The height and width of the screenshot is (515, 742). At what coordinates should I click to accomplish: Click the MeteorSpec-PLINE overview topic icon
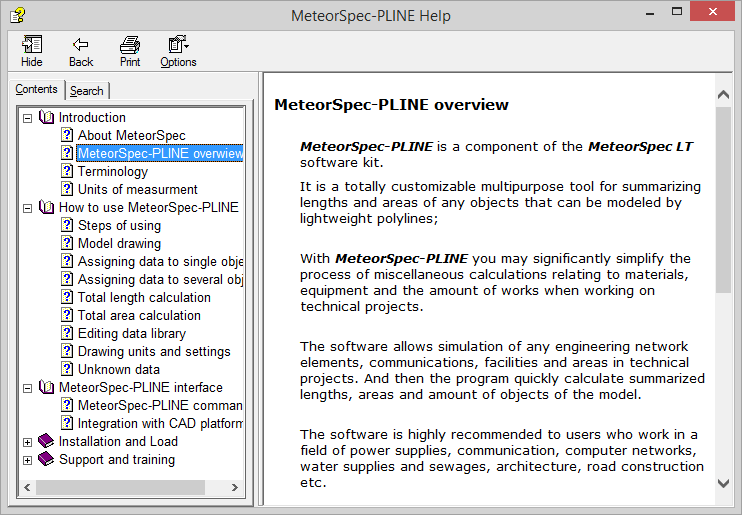[x=67, y=153]
